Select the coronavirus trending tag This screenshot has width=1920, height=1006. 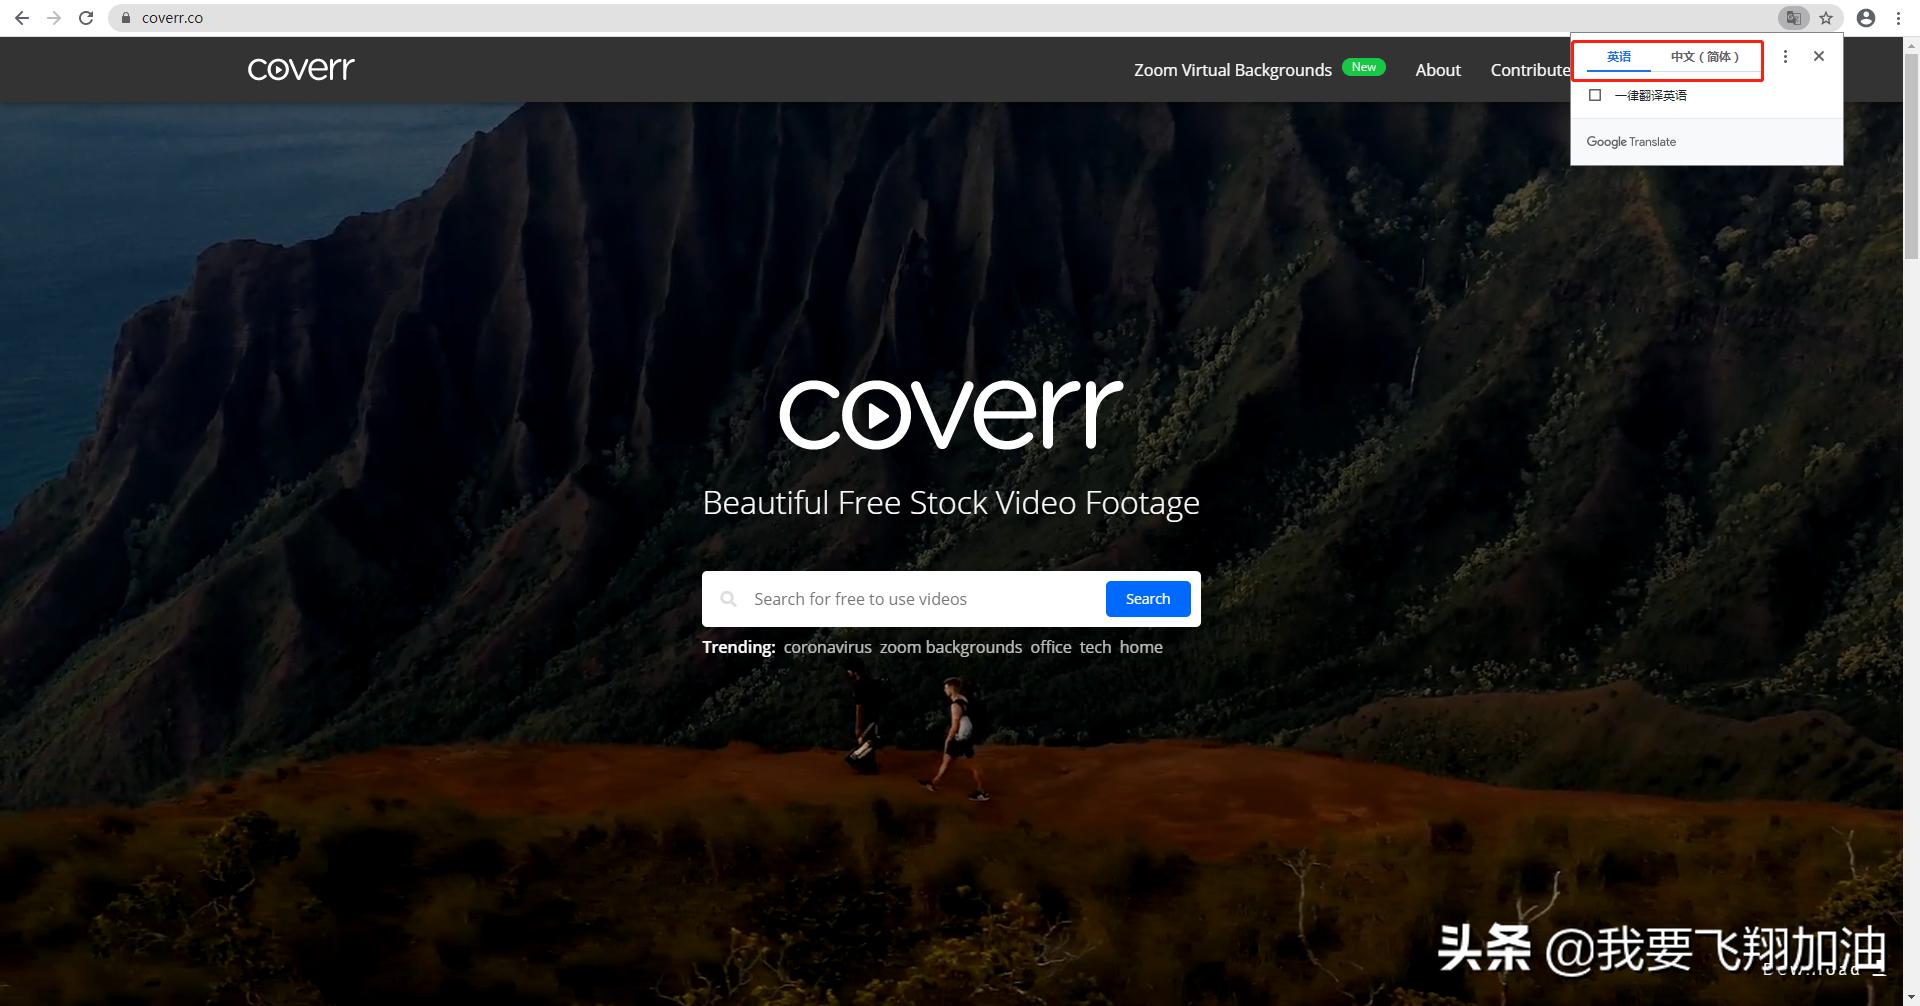tap(827, 647)
